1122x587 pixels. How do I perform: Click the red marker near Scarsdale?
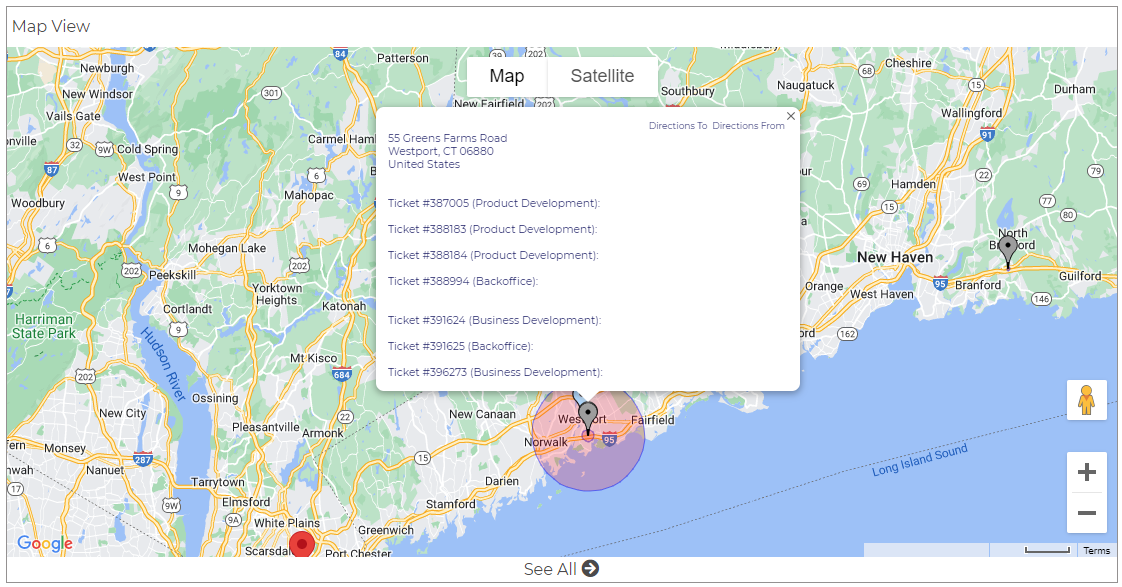coord(302,544)
